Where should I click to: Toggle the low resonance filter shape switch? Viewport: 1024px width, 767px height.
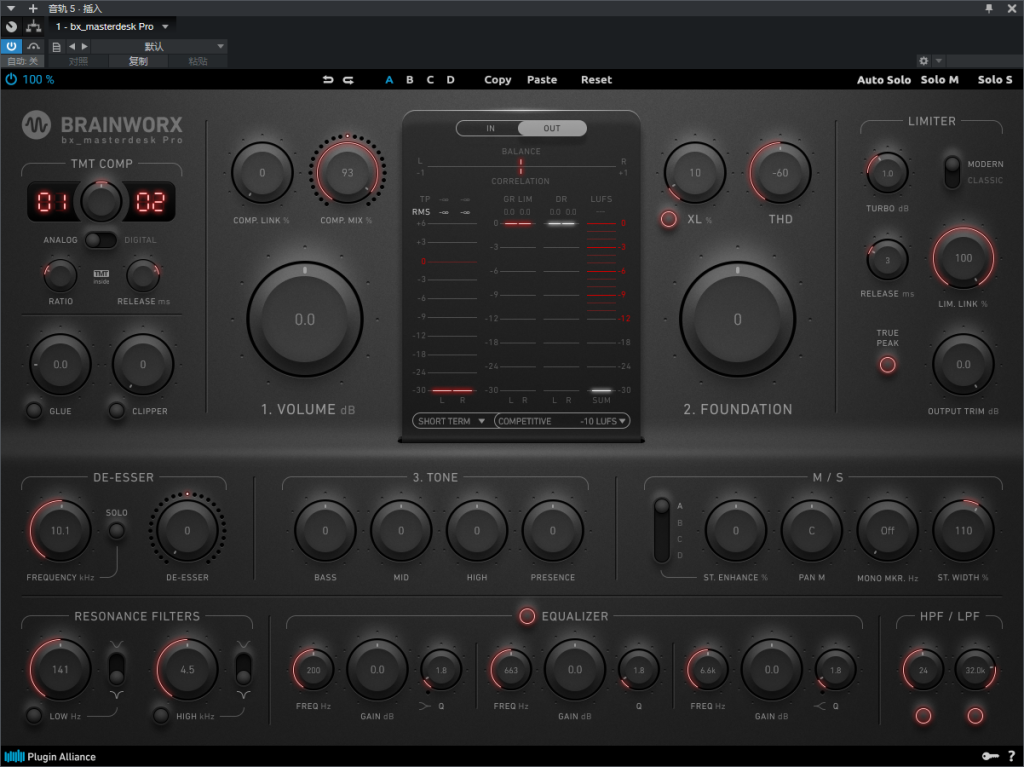click(116, 670)
